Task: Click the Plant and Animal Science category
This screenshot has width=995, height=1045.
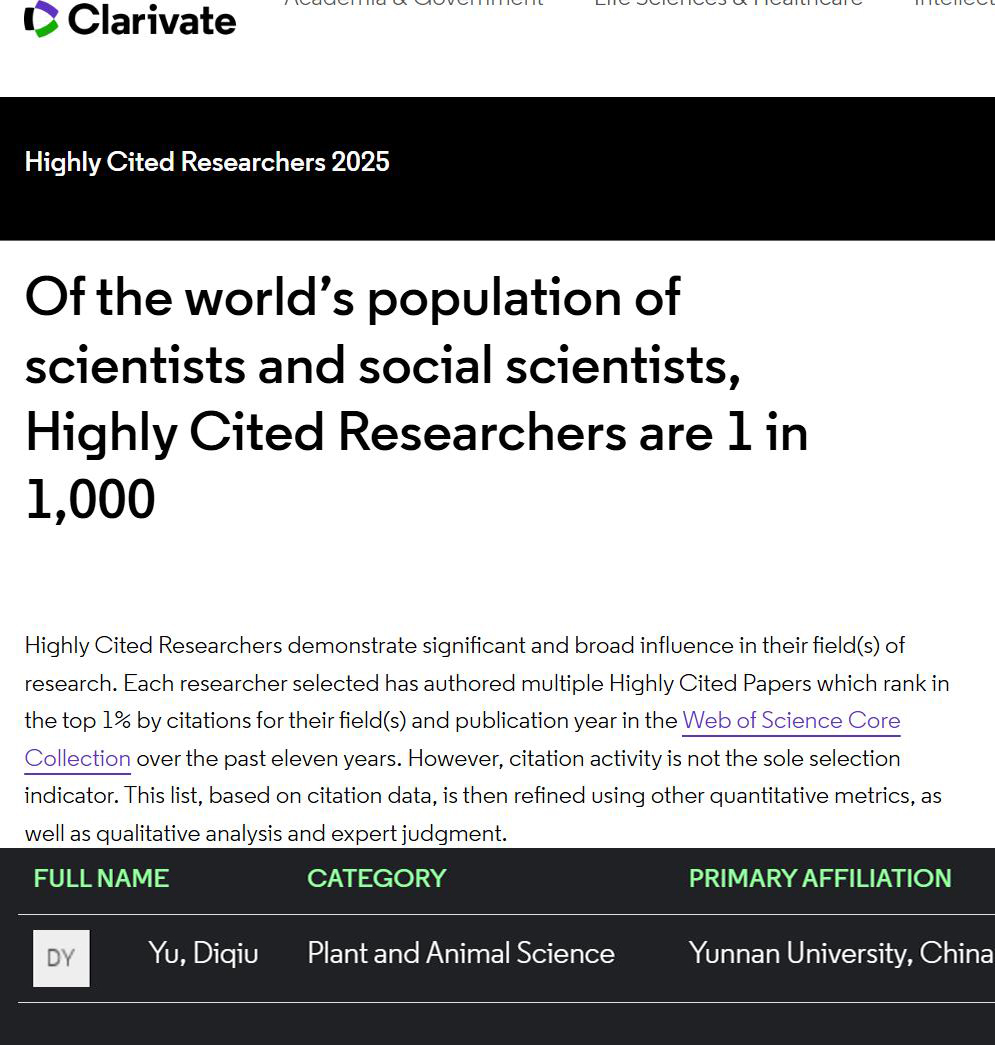Action: [x=460, y=954]
